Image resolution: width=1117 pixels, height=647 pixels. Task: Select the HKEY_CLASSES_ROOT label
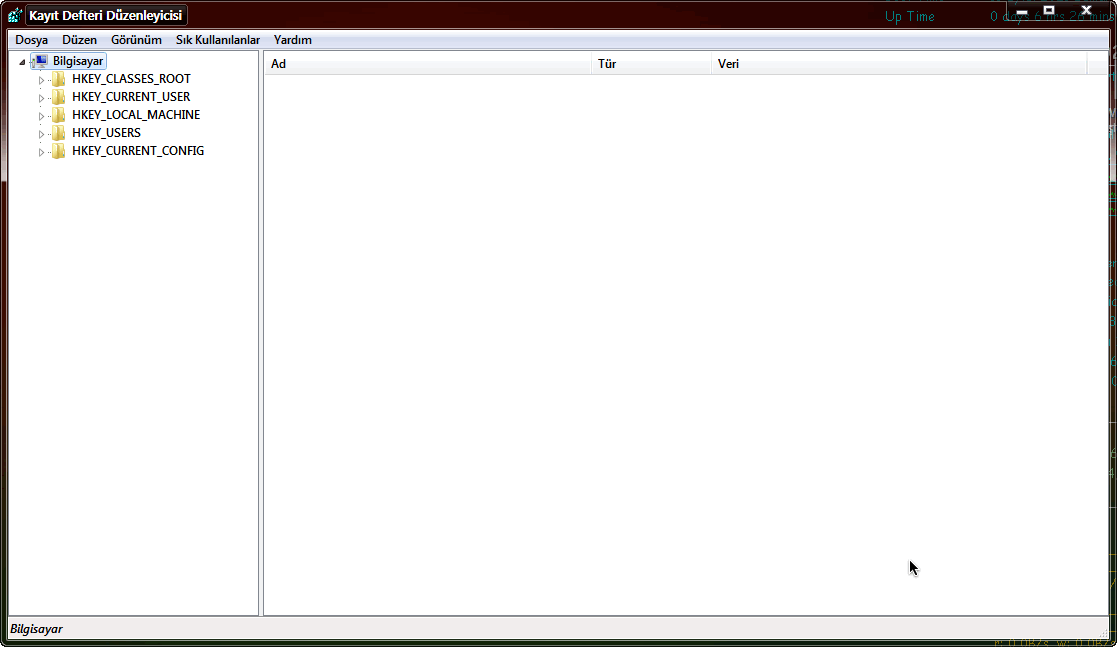131,79
